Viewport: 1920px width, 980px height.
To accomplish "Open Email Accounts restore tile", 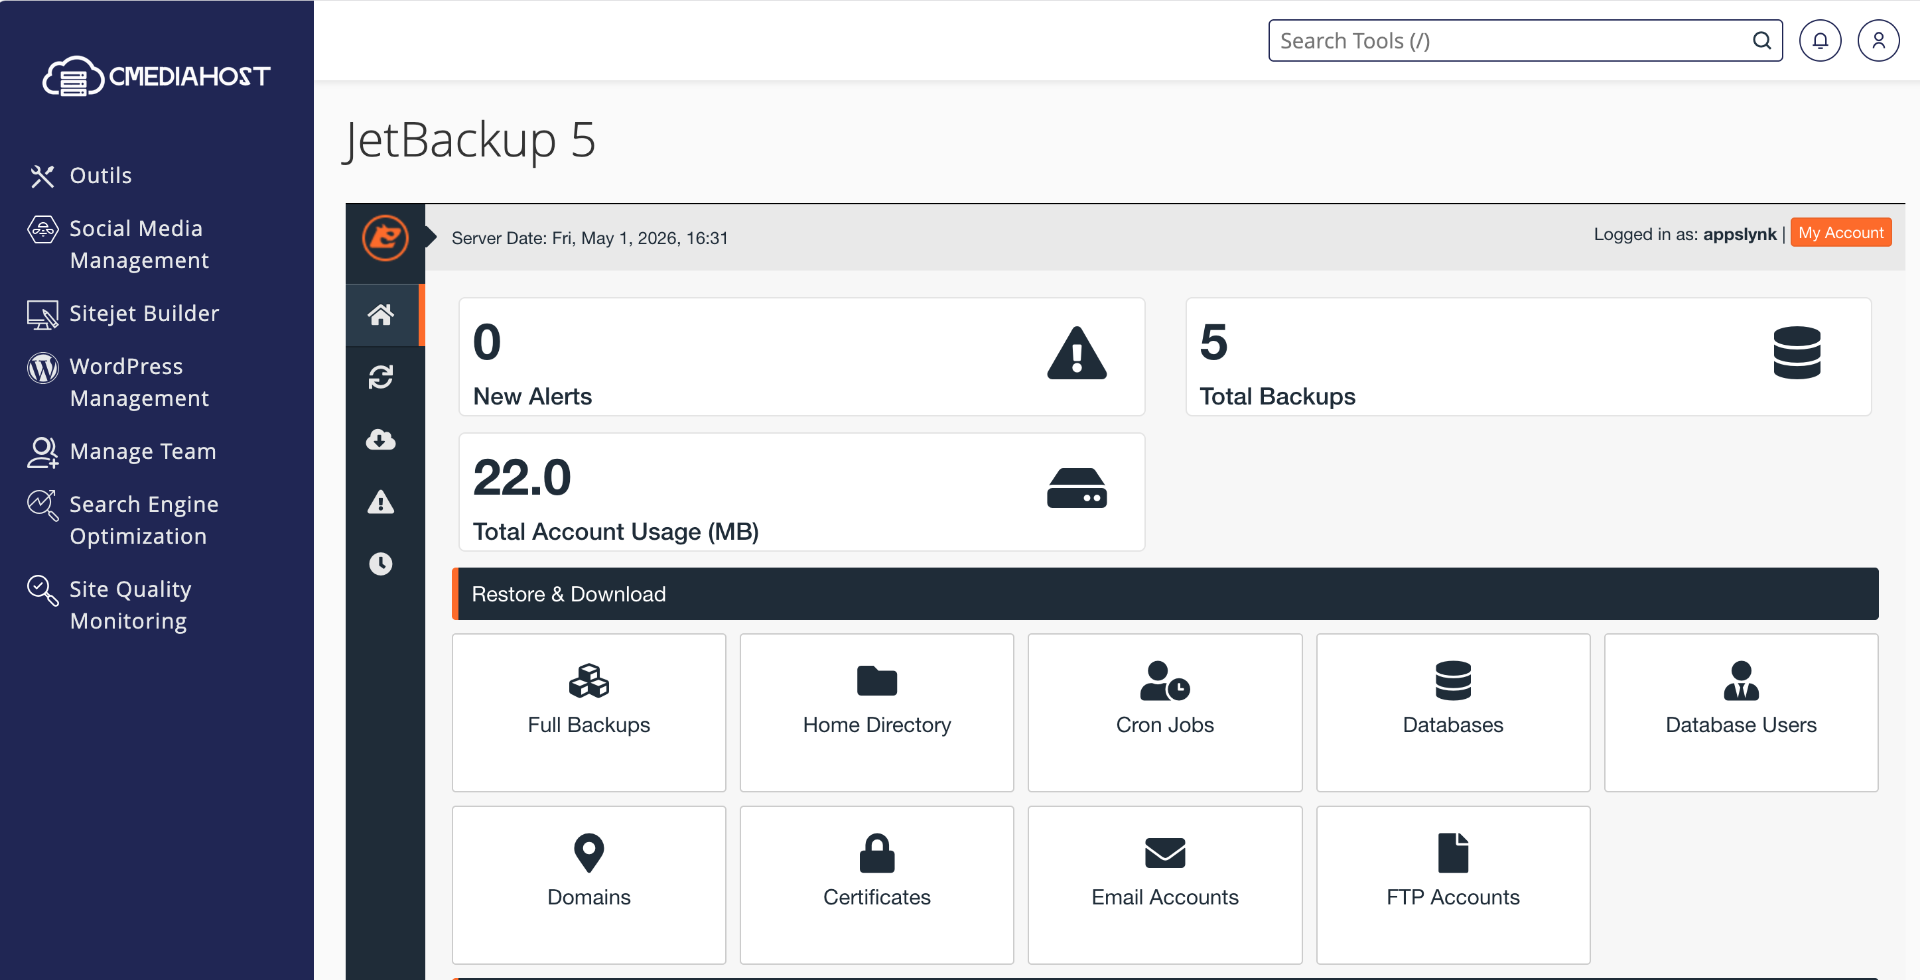I will pos(1165,885).
